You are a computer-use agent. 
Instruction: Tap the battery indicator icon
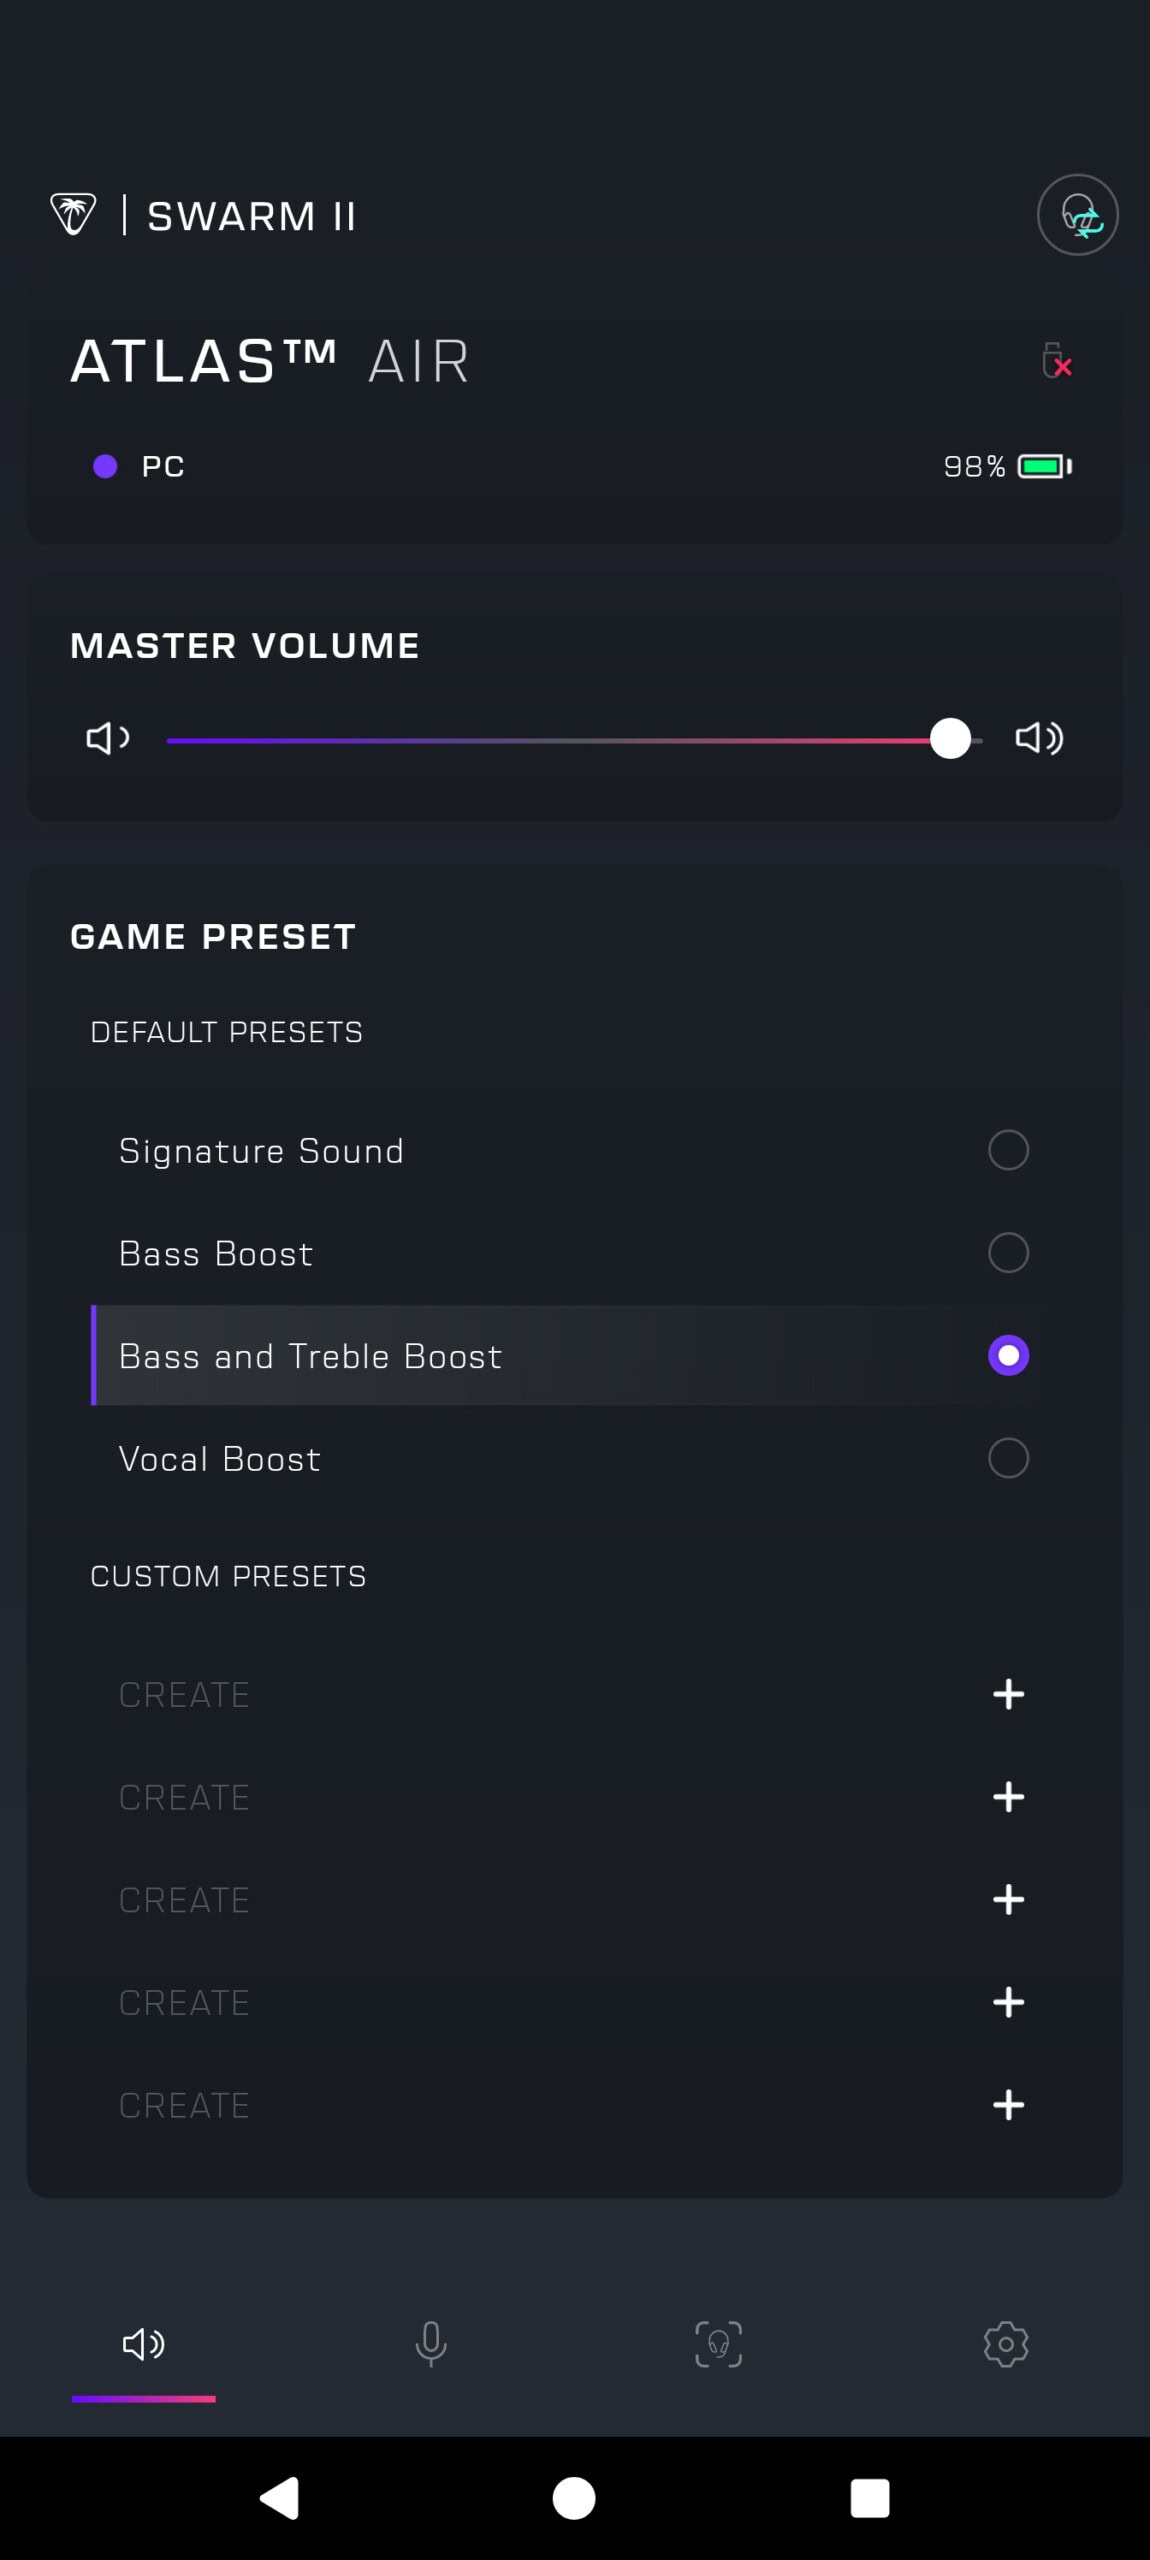click(1044, 466)
